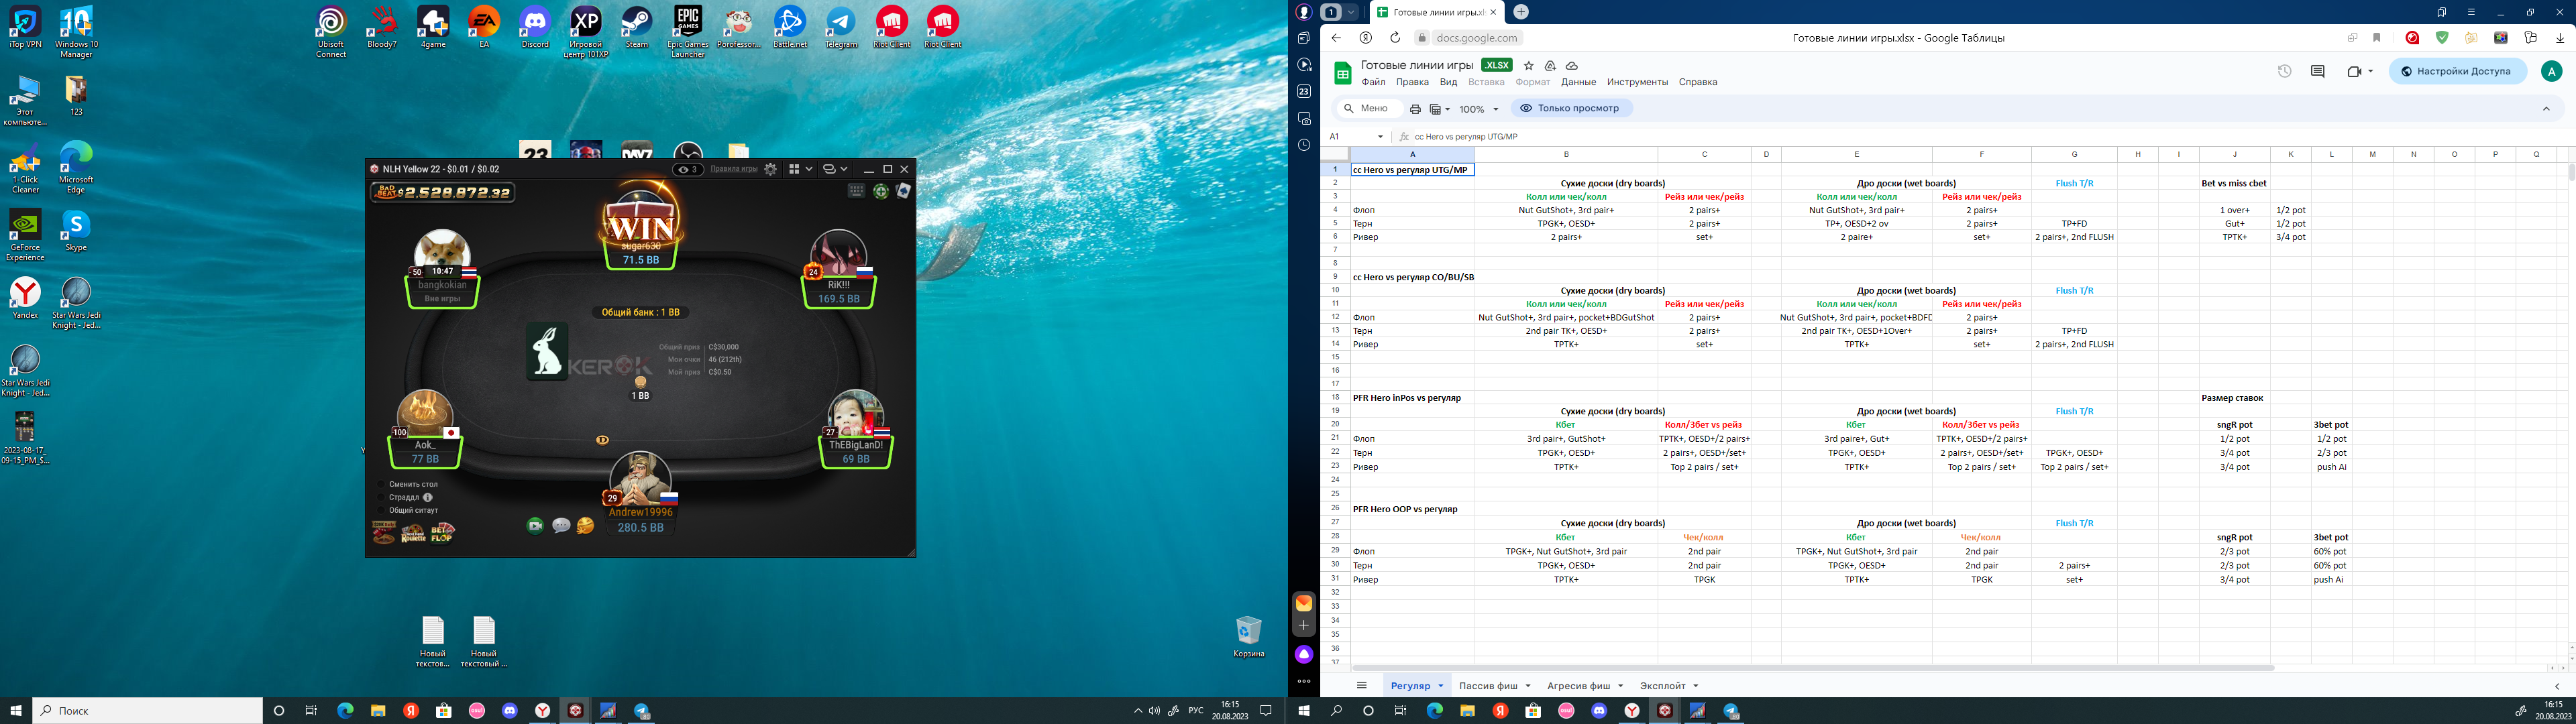2576x724 pixels.
Task: Open Bet Flop promo icon
Action: pos(442,533)
